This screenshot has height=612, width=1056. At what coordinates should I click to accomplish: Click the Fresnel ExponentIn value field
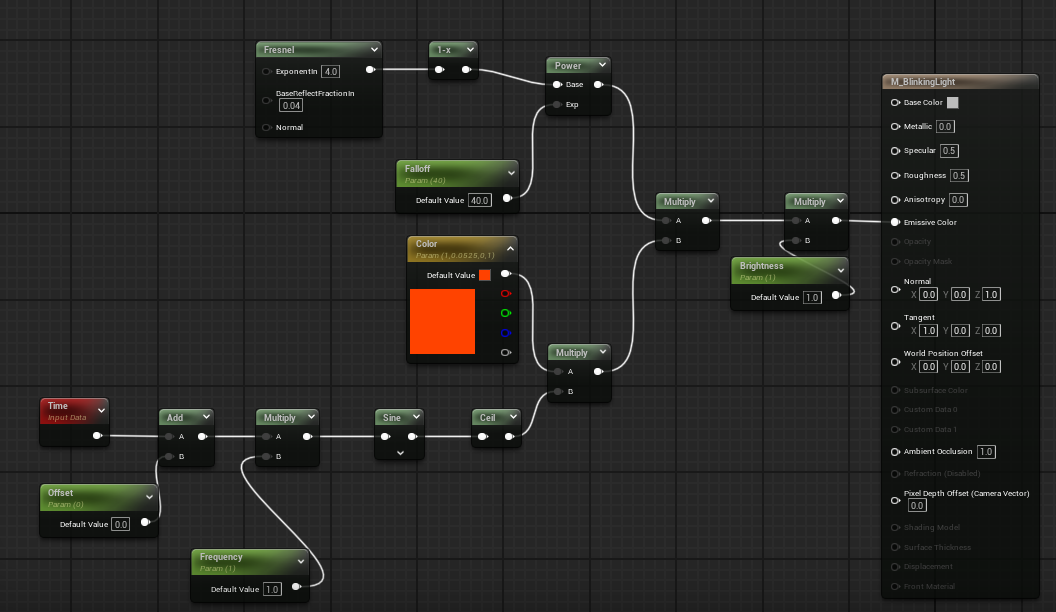(x=331, y=71)
